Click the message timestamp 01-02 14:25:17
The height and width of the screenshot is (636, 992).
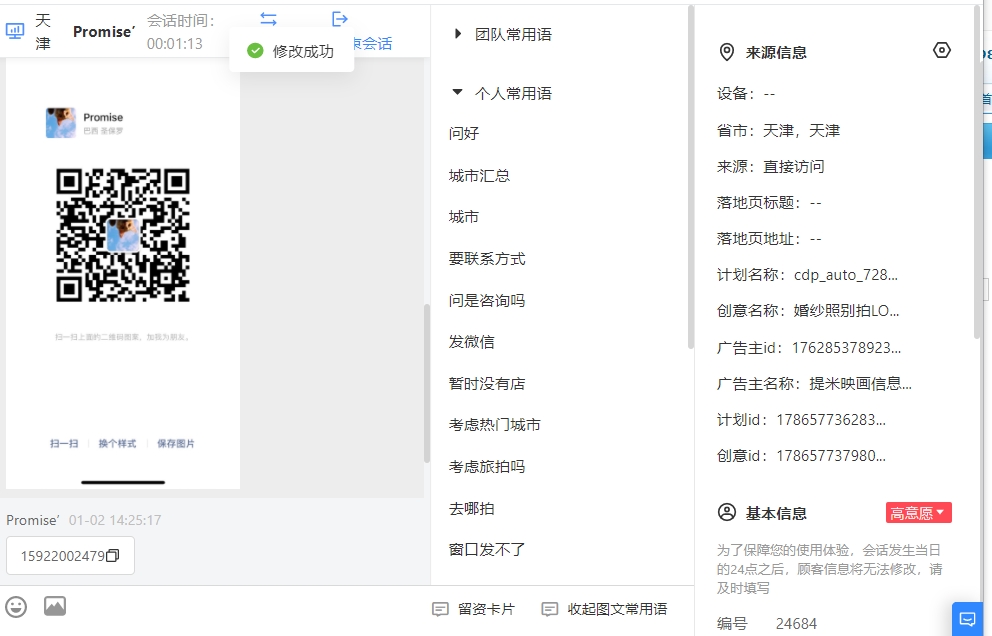point(115,520)
